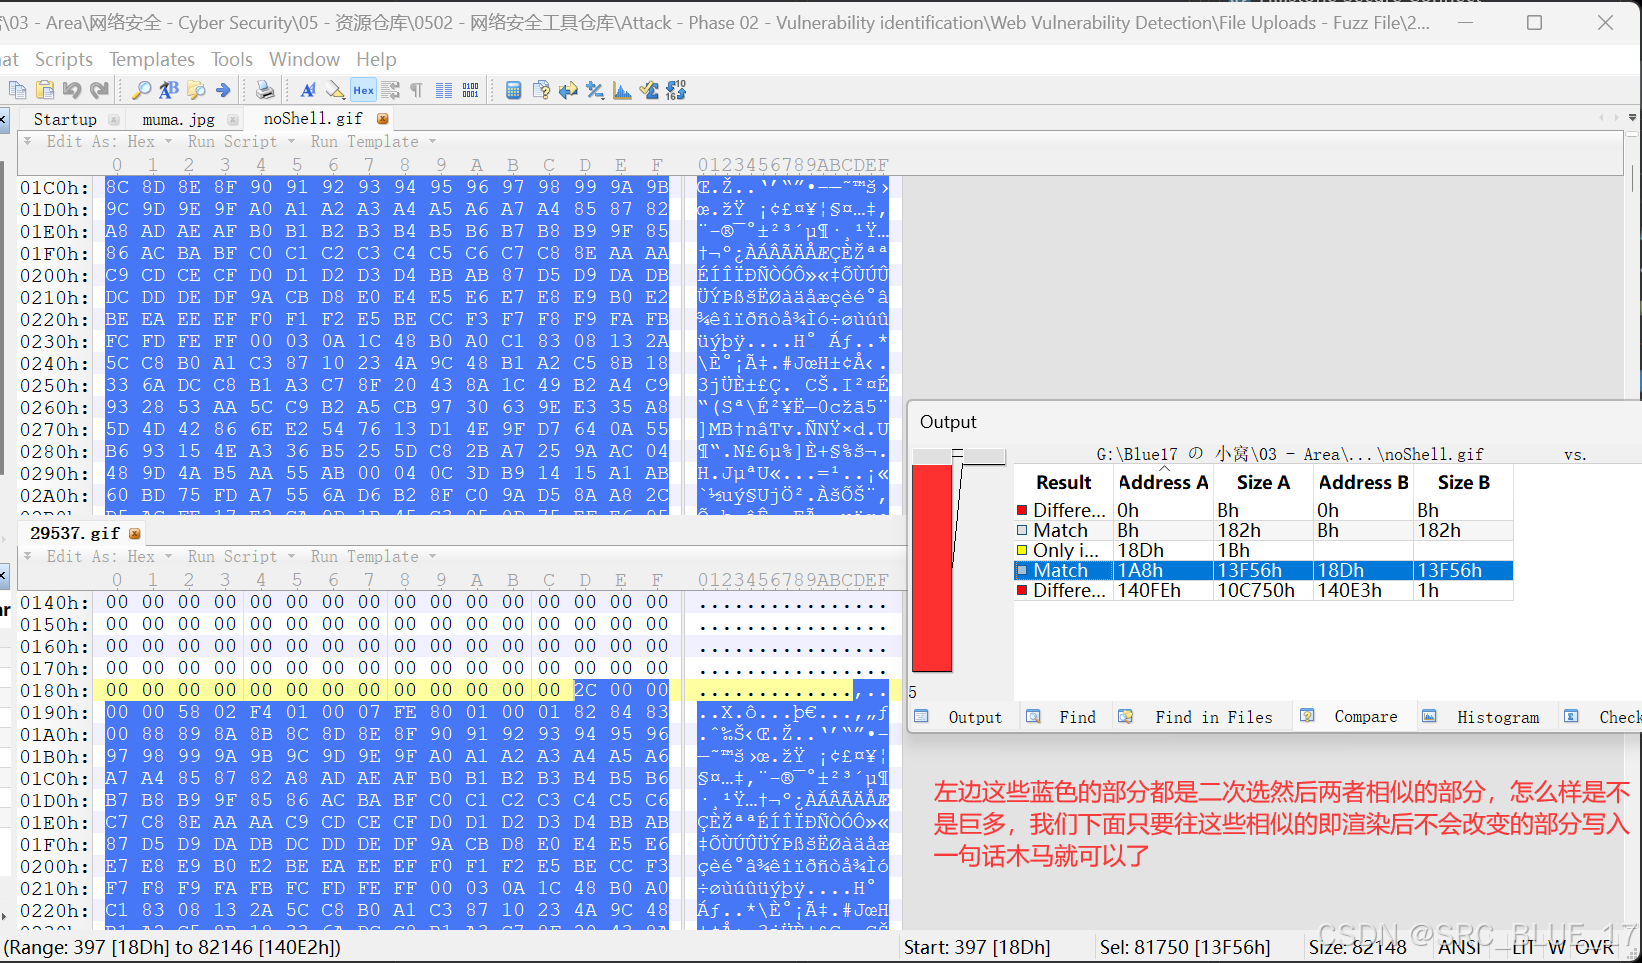
Task: Click the Redo arrow icon
Action: click(x=99, y=90)
